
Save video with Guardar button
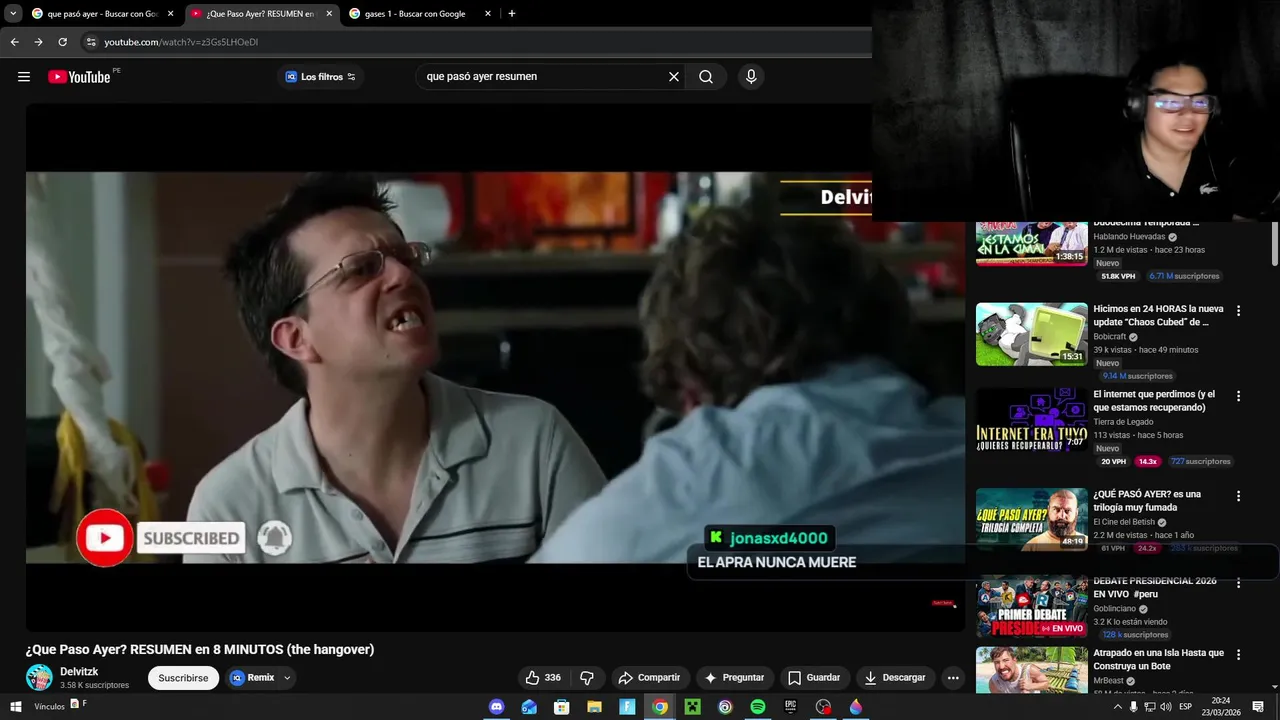click(x=813, y=677)
